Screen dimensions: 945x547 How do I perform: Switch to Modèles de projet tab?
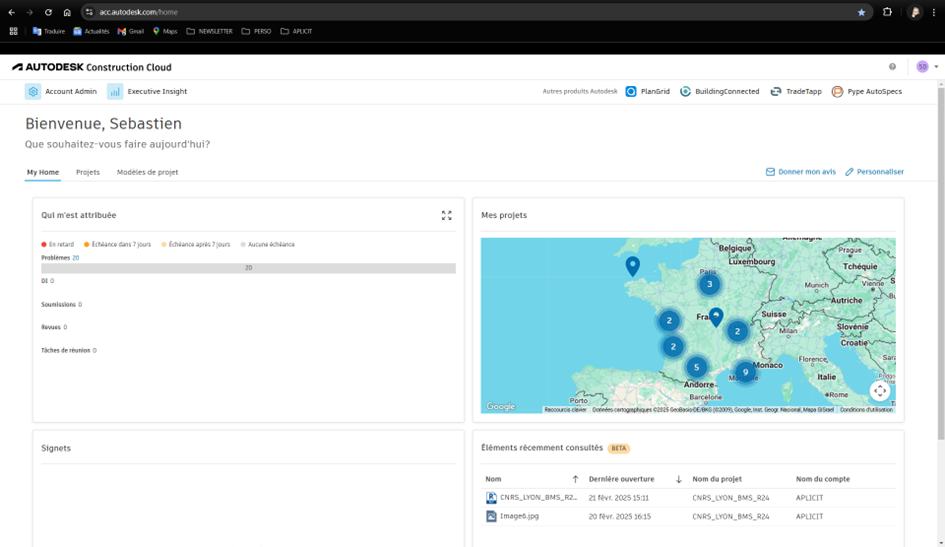click(x=147, y=172)
